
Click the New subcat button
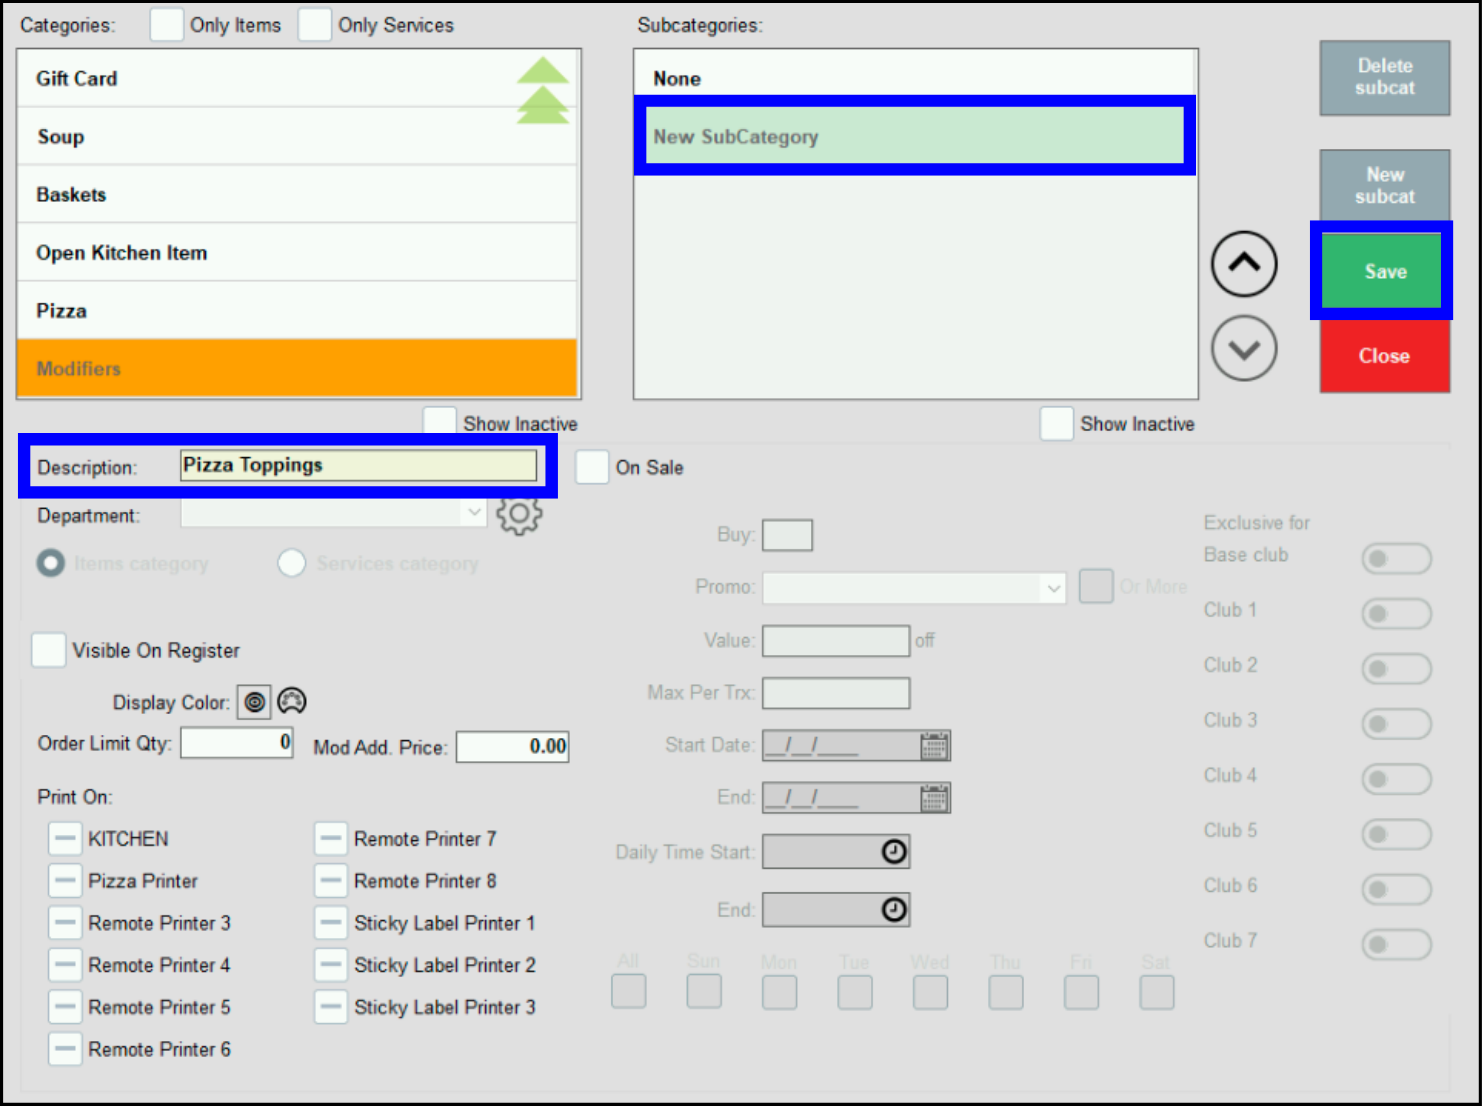tap(1385, 186)
